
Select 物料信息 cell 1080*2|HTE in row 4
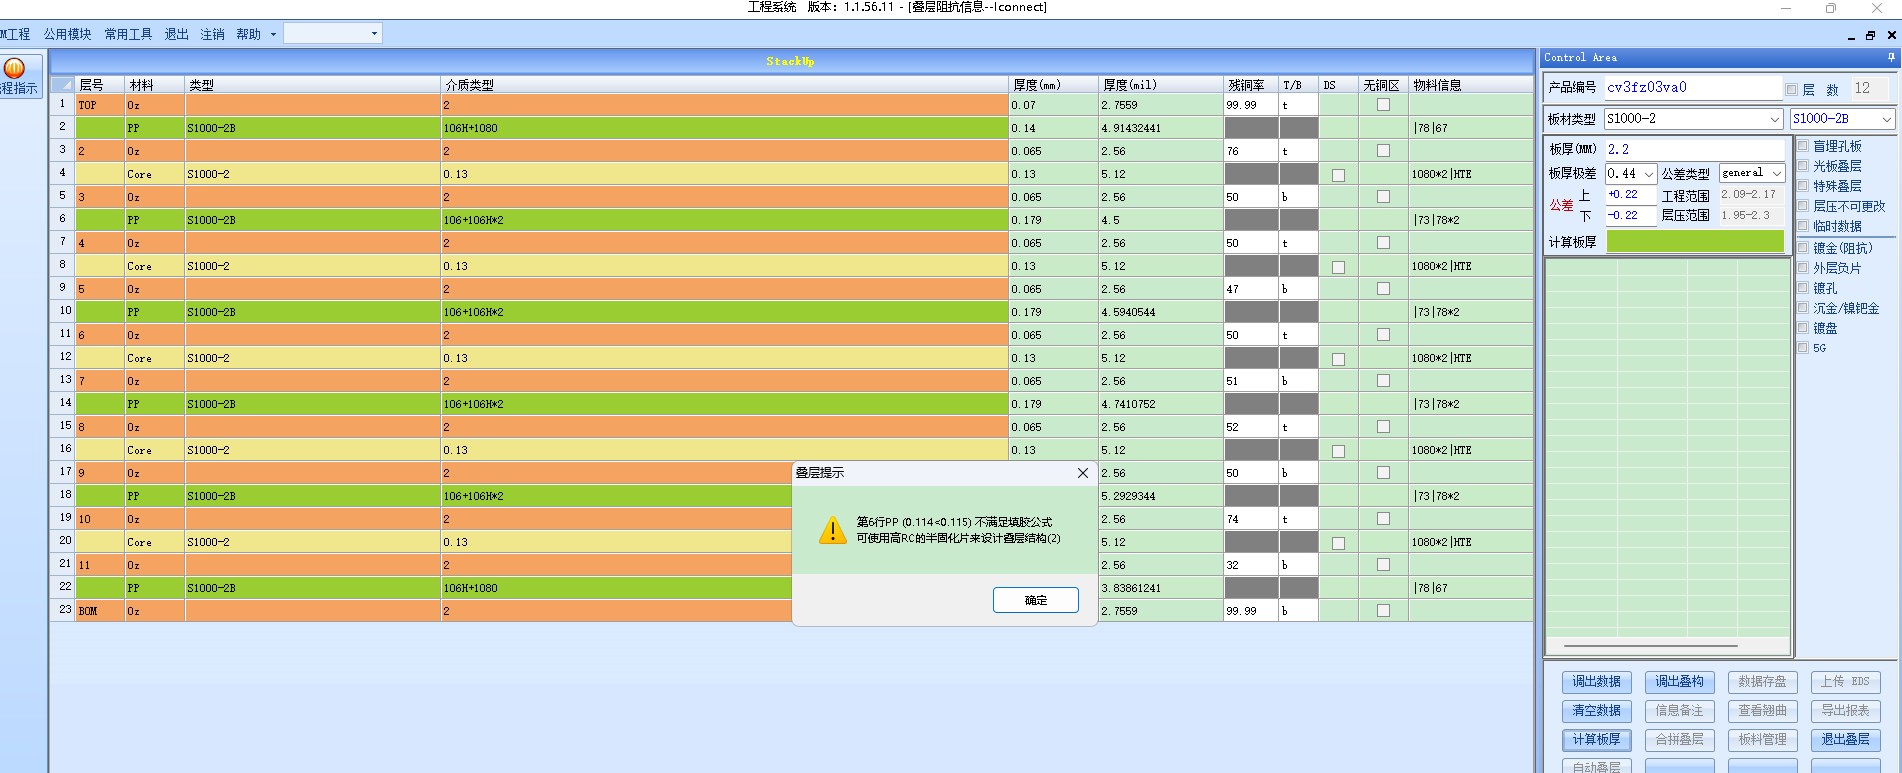[1470, 174]
